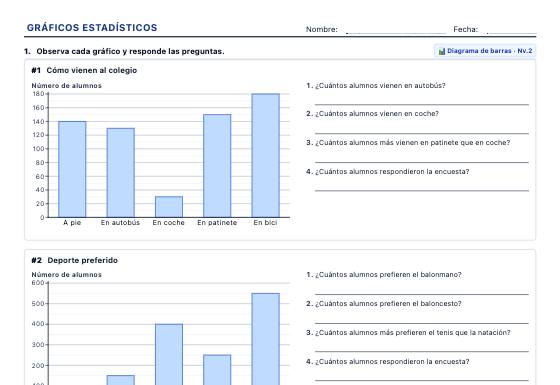Click the question '¿Cuántos alumnos vienen en autobús?'
Image resolution: width=560 pixels, height=385 pixels.
(x=380, y=86)
